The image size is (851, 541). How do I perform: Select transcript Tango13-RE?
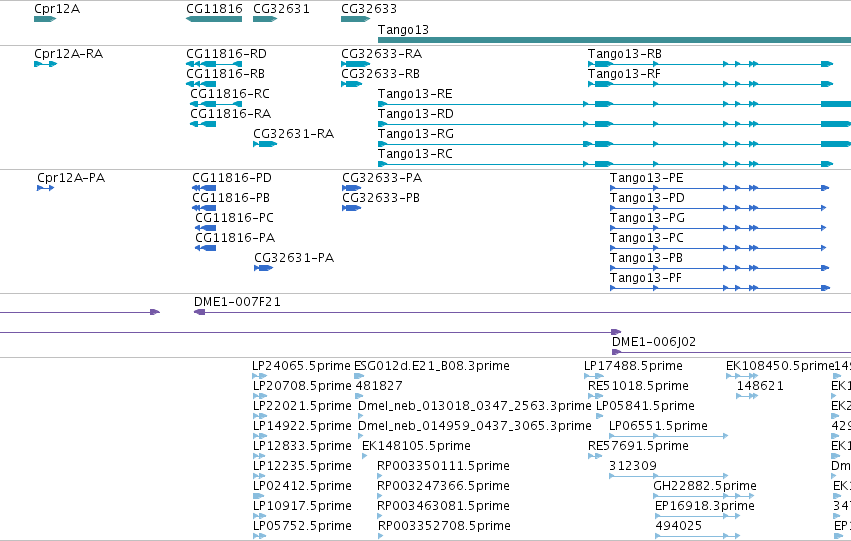(x=415, y=94)
